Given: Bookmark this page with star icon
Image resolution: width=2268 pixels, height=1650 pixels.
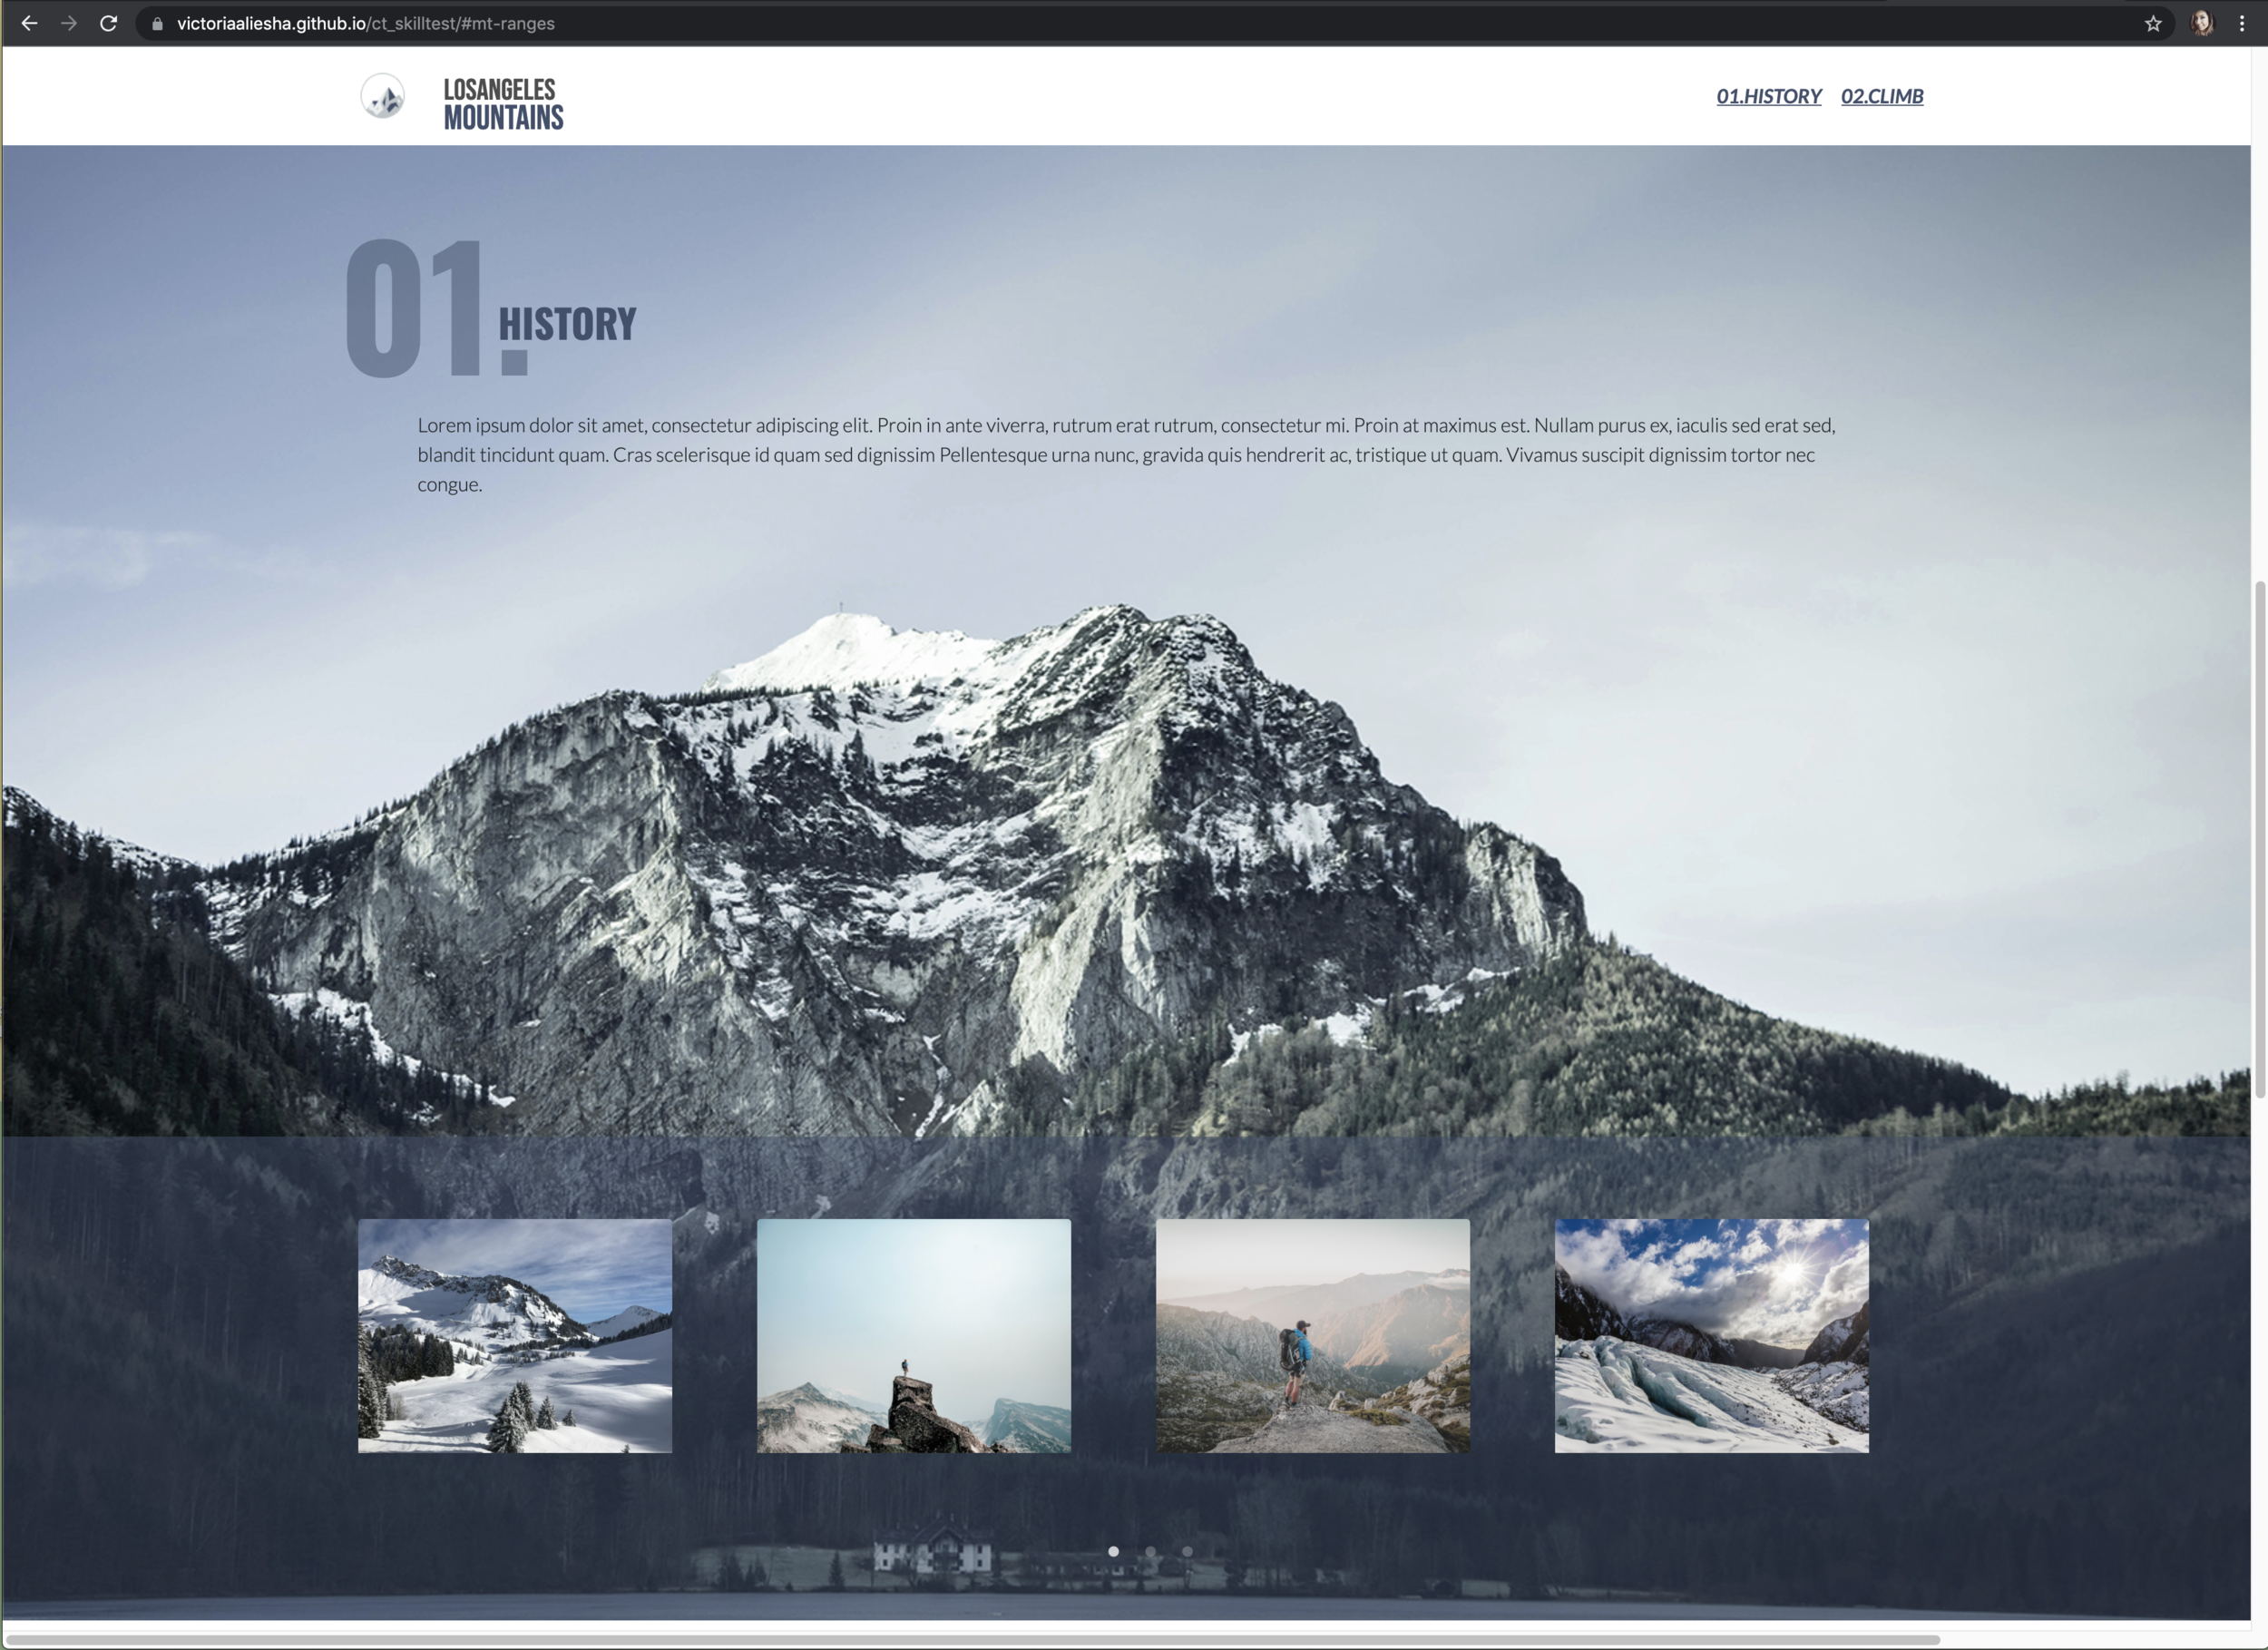Looking at the screenshot, I should (2153, 24).
